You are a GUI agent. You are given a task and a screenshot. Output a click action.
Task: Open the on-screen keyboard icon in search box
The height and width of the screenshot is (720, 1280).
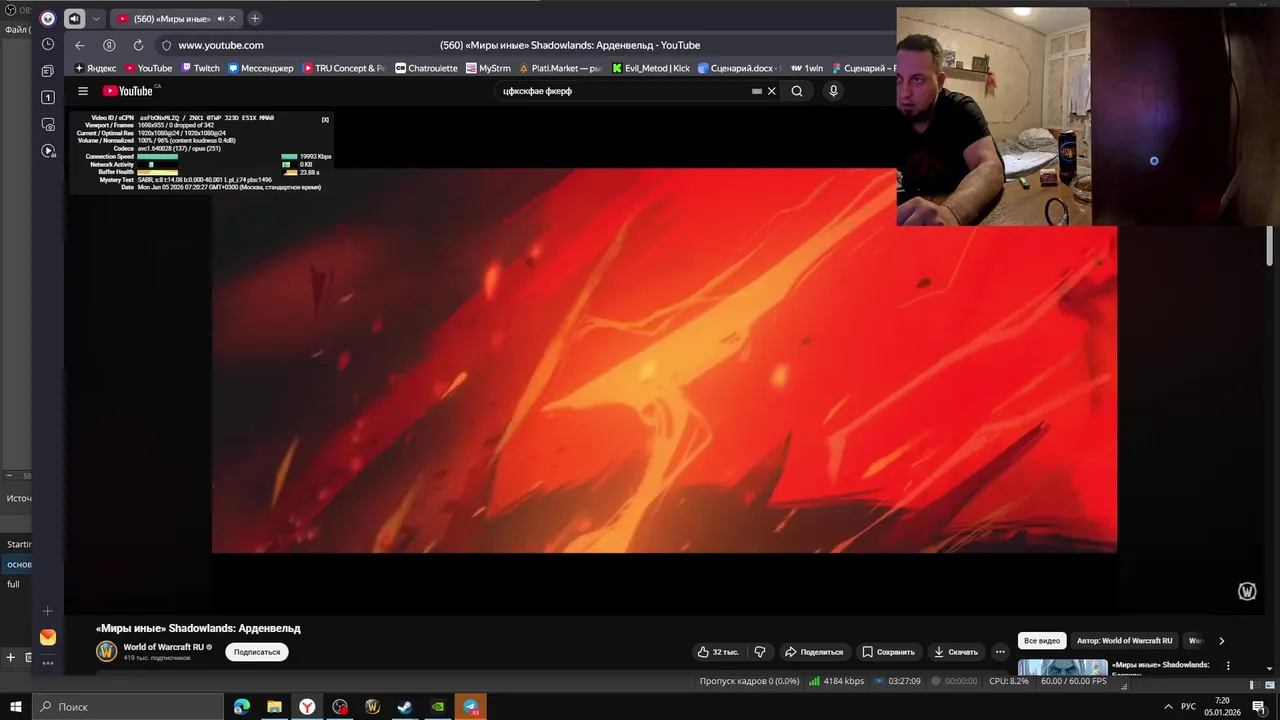(x=757, y=91)
